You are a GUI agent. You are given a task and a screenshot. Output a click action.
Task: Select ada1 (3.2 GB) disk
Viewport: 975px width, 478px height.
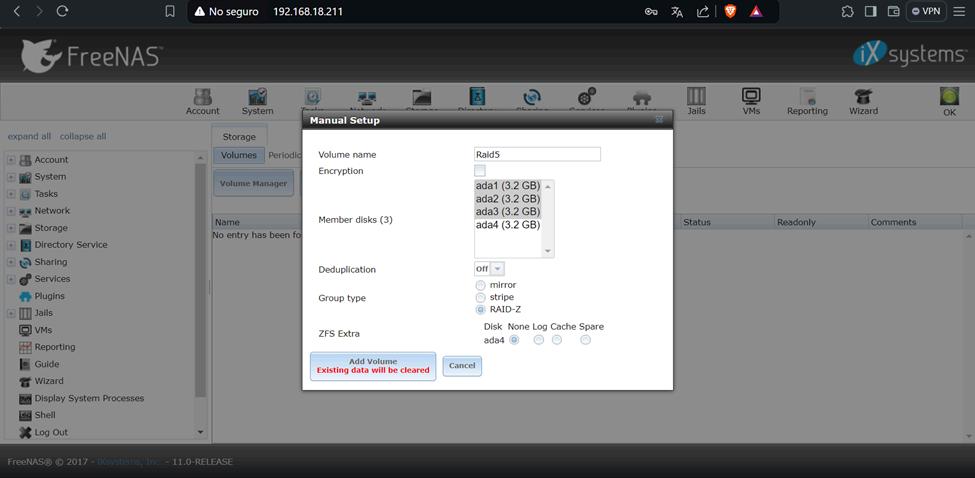click(x=507, y=186)
